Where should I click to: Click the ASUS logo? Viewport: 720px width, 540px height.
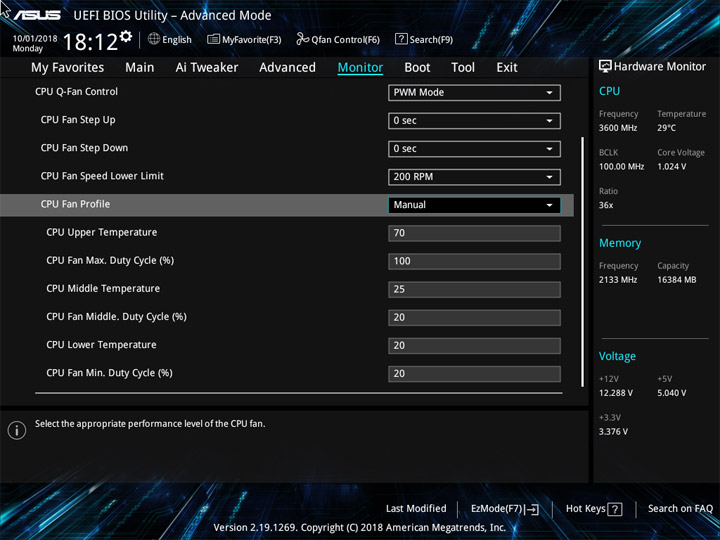pos(37,15)
